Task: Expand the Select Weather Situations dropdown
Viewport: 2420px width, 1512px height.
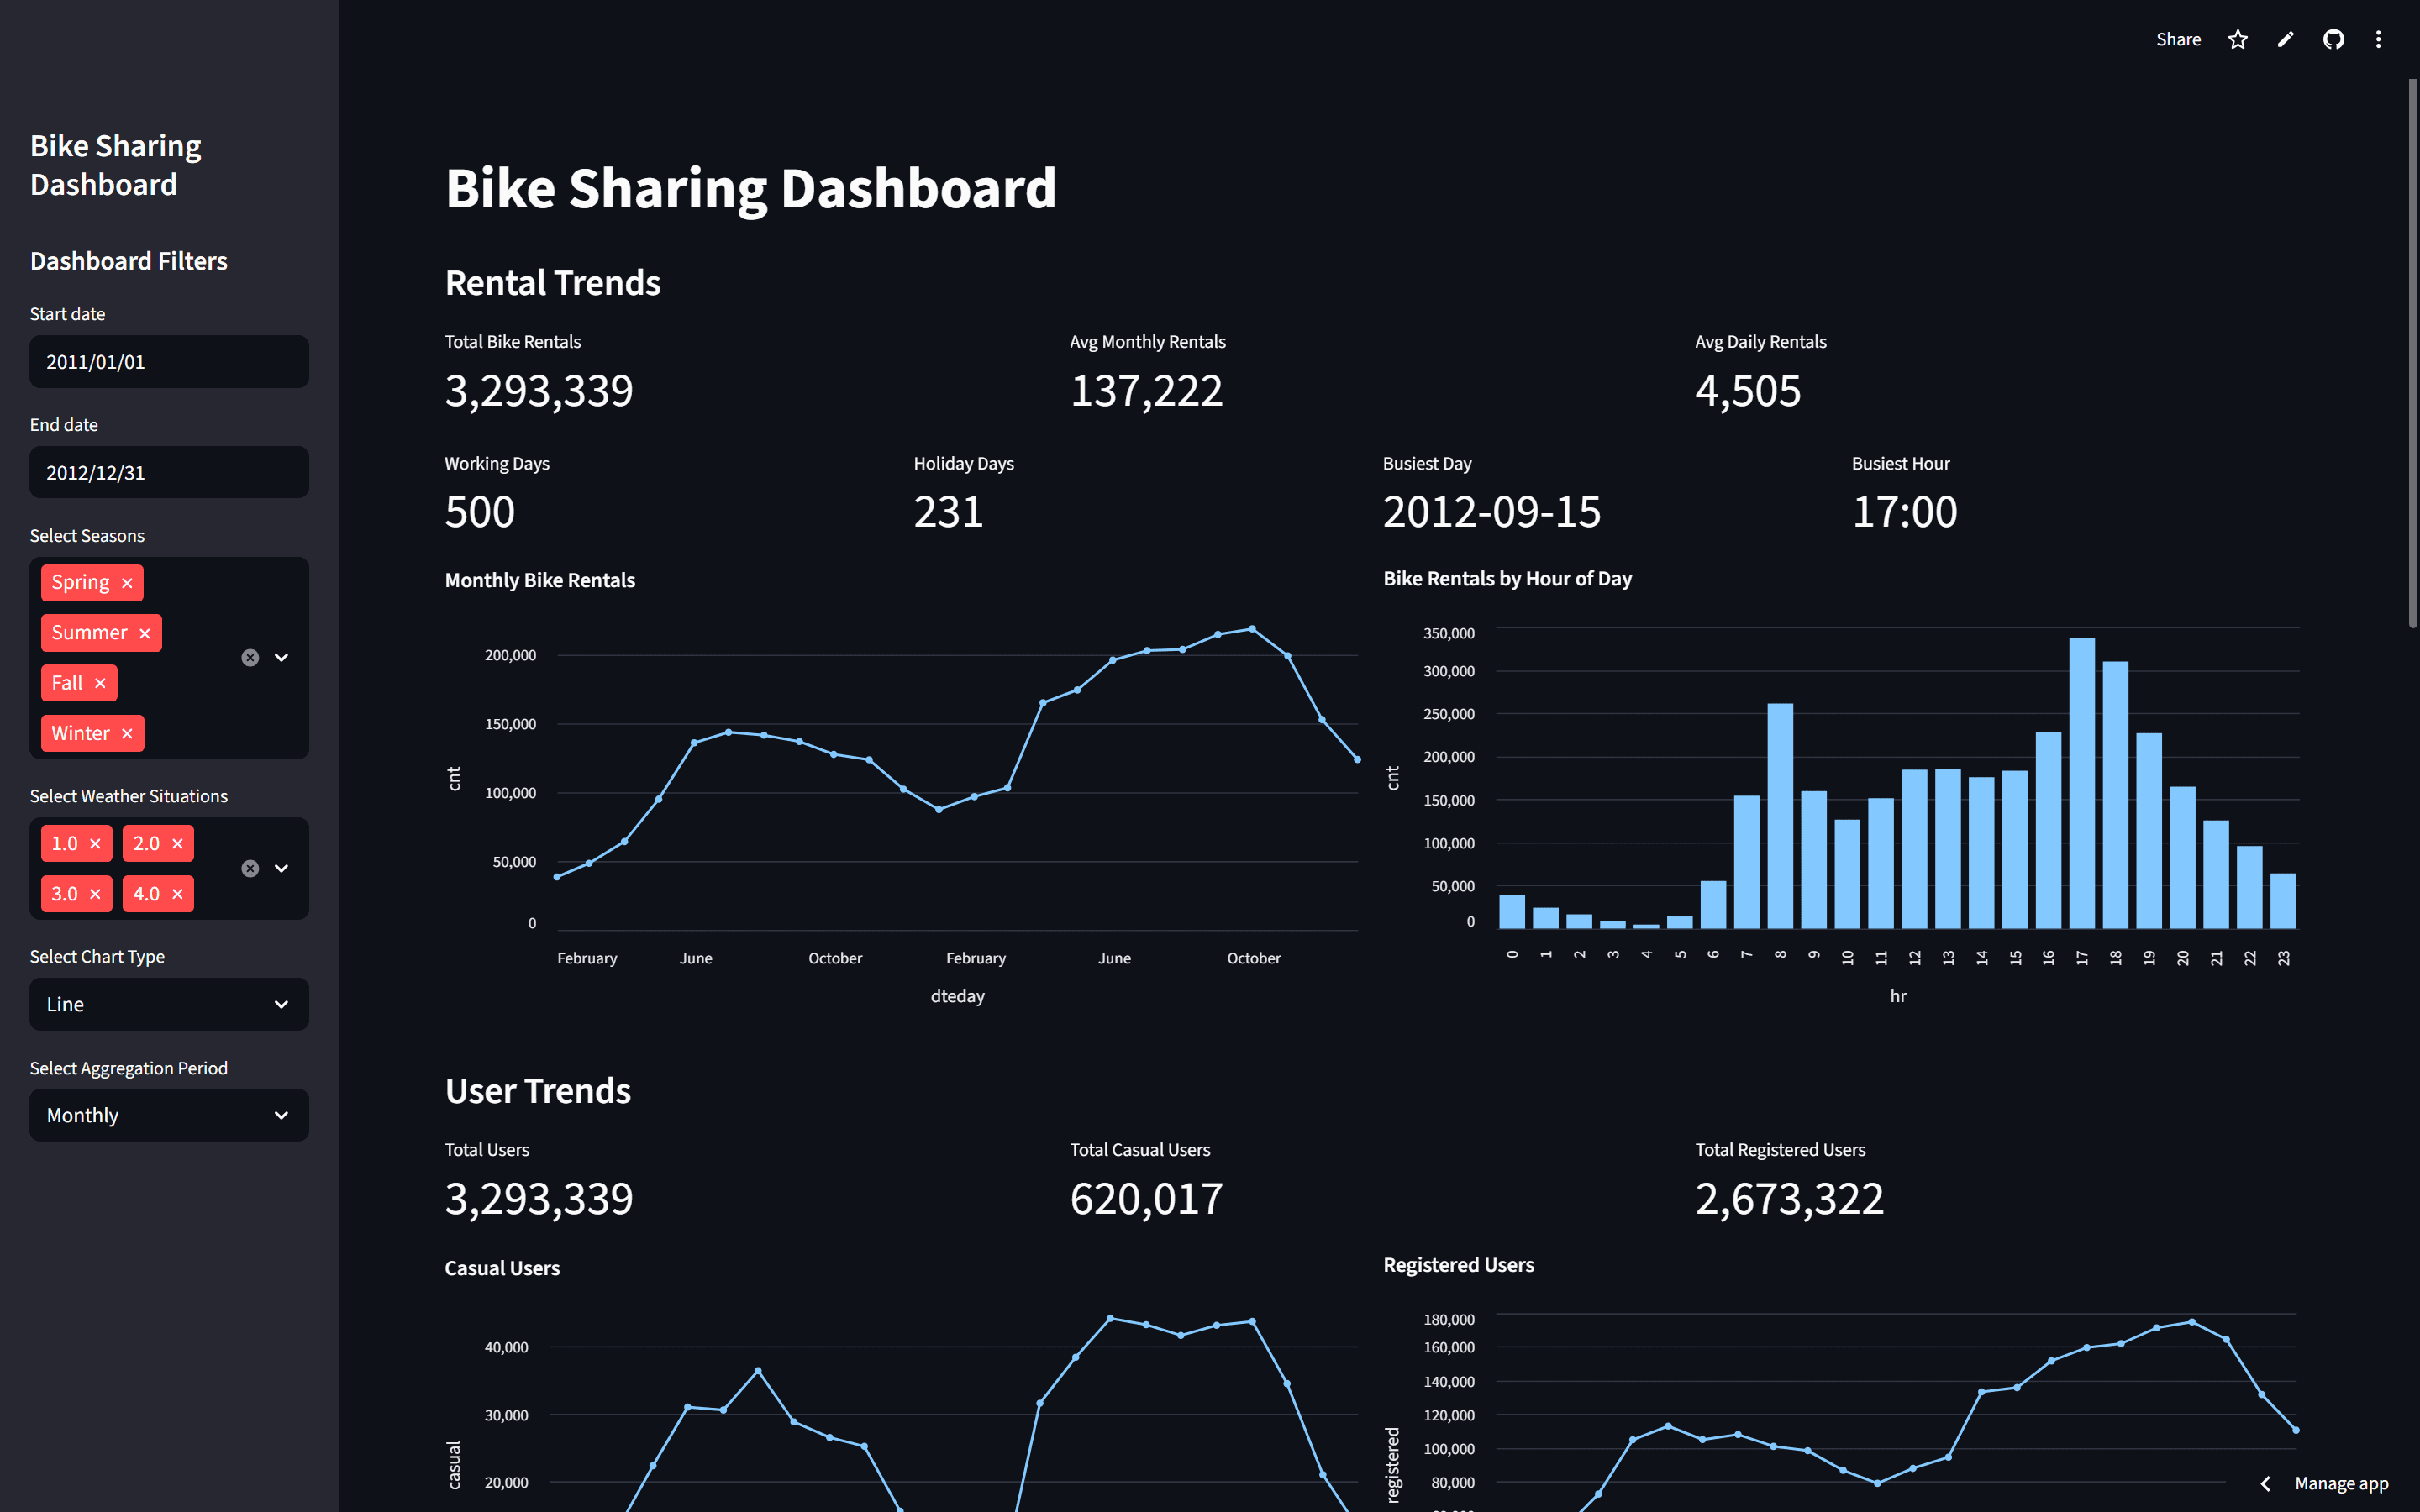Action: point(281,868)
